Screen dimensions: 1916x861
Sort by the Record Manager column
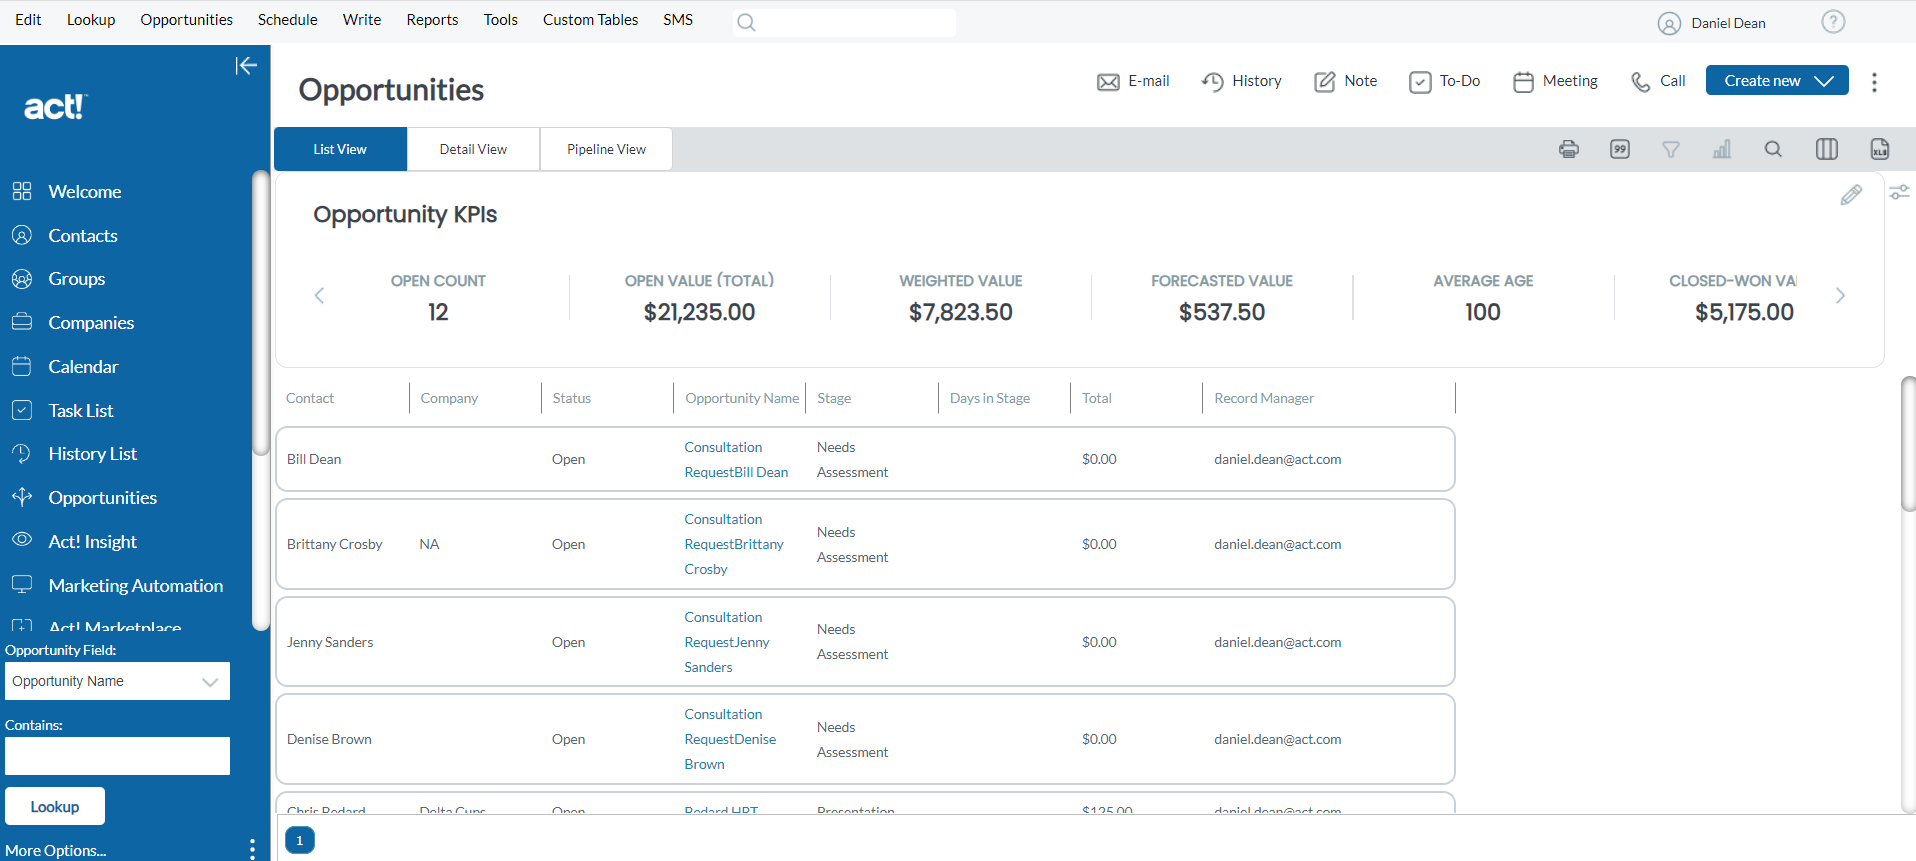point(1263,398)
